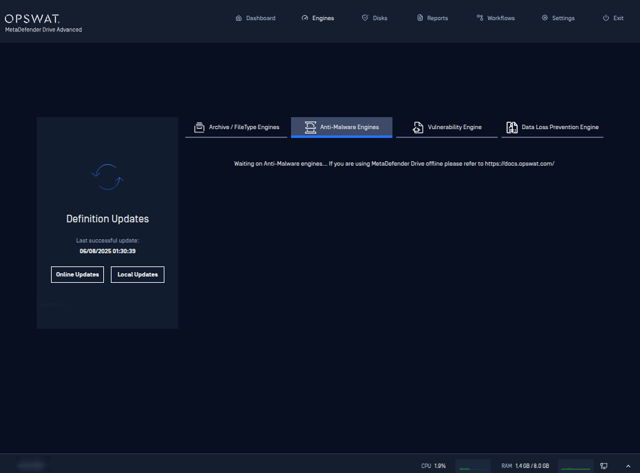
Task: Click the Reports document icon
Action: point(420,18)
